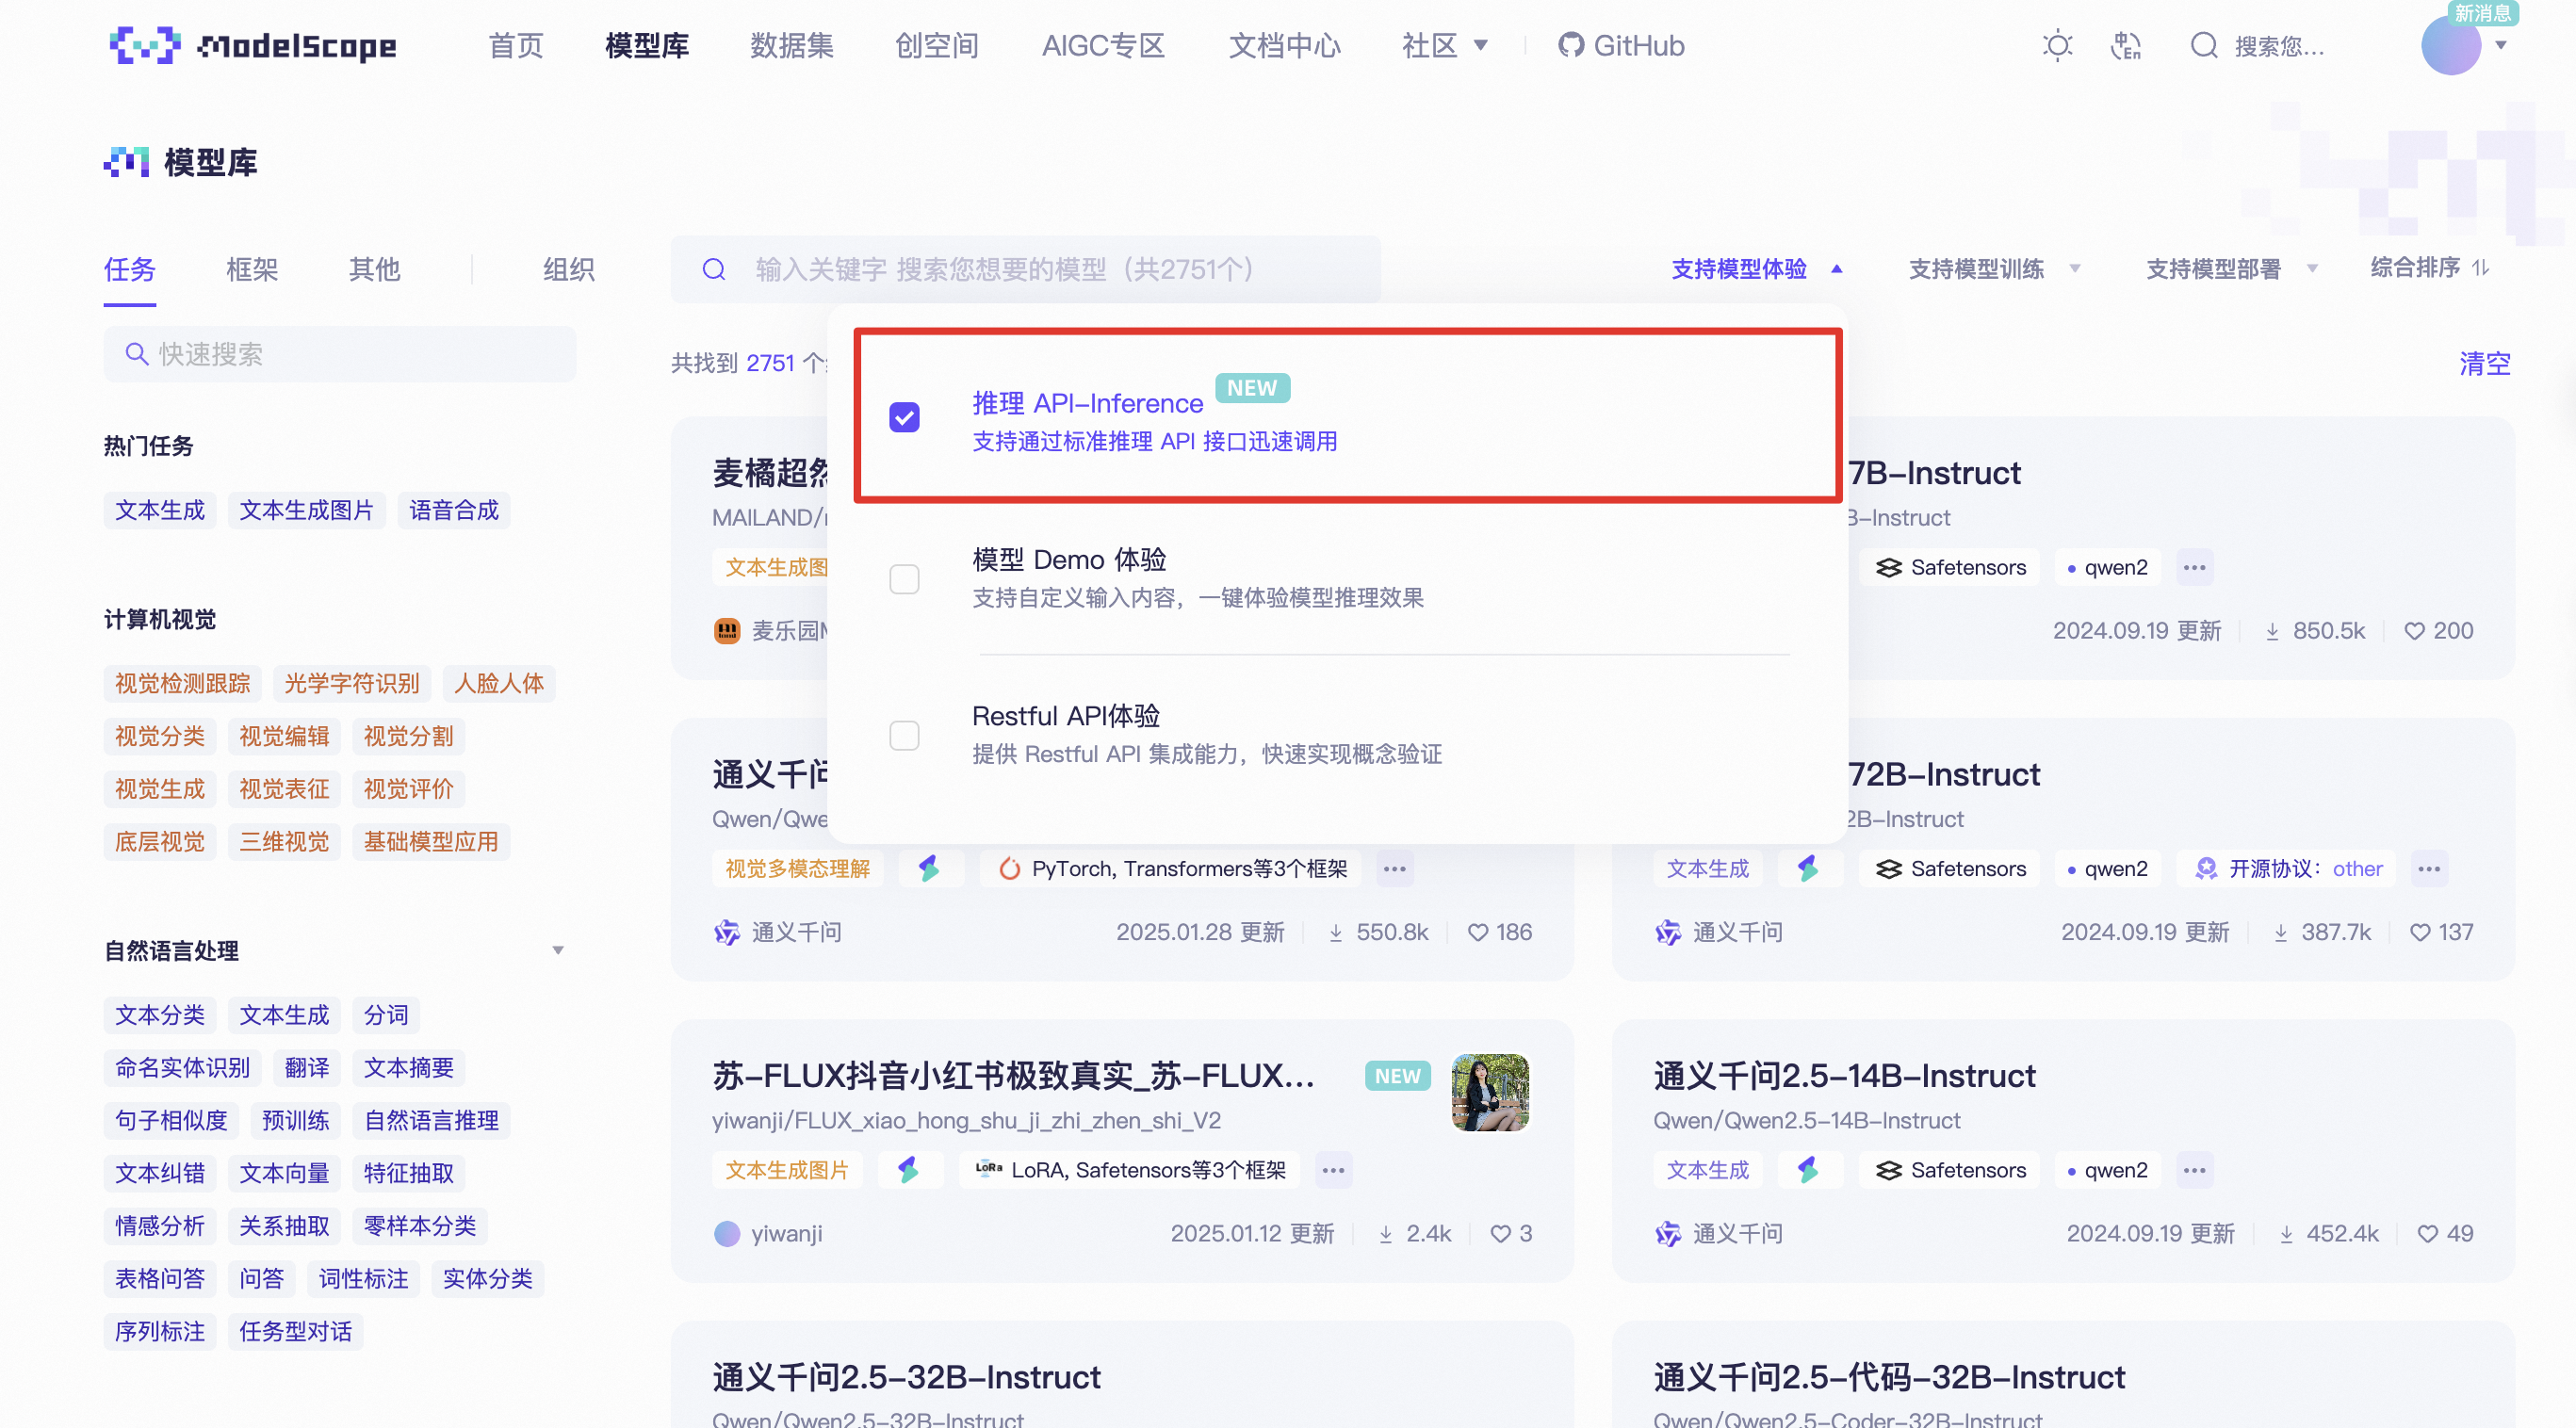Viewport: 2576px width, 1428px height.
Task: Switch to the 框架 tab
Action: 252,269
